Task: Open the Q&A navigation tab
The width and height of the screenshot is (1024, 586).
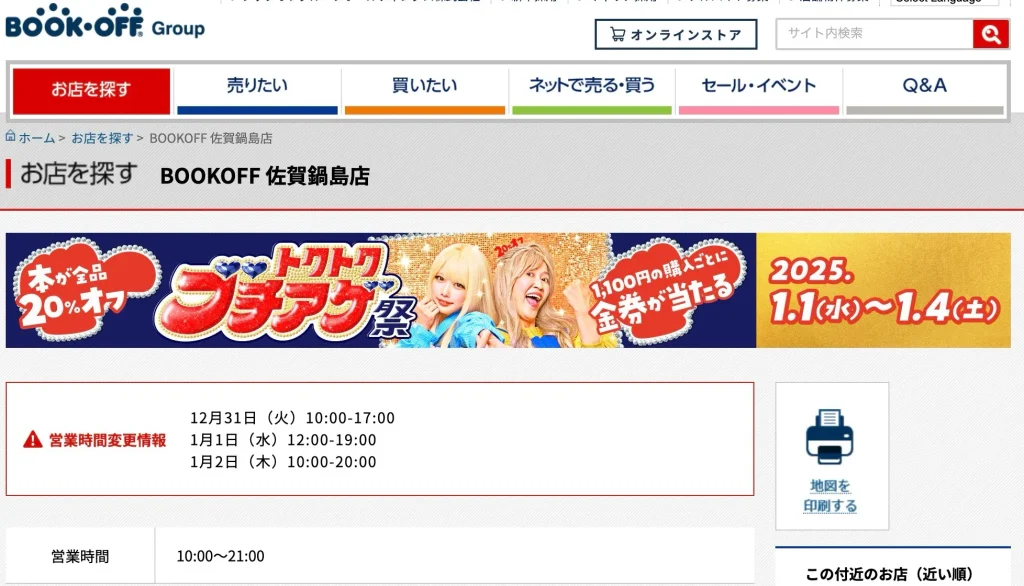Action: click(925, 91)
